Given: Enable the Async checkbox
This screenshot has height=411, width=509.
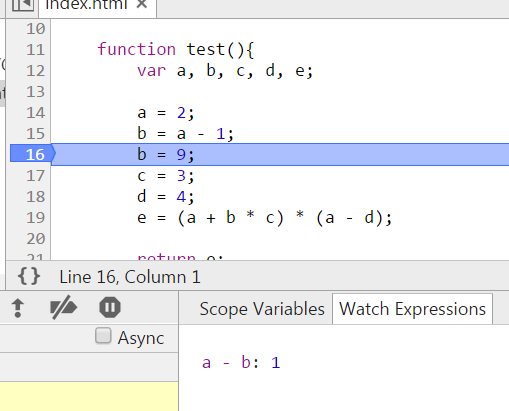Looking at the screenshot, I should click(x=103, y=336).
